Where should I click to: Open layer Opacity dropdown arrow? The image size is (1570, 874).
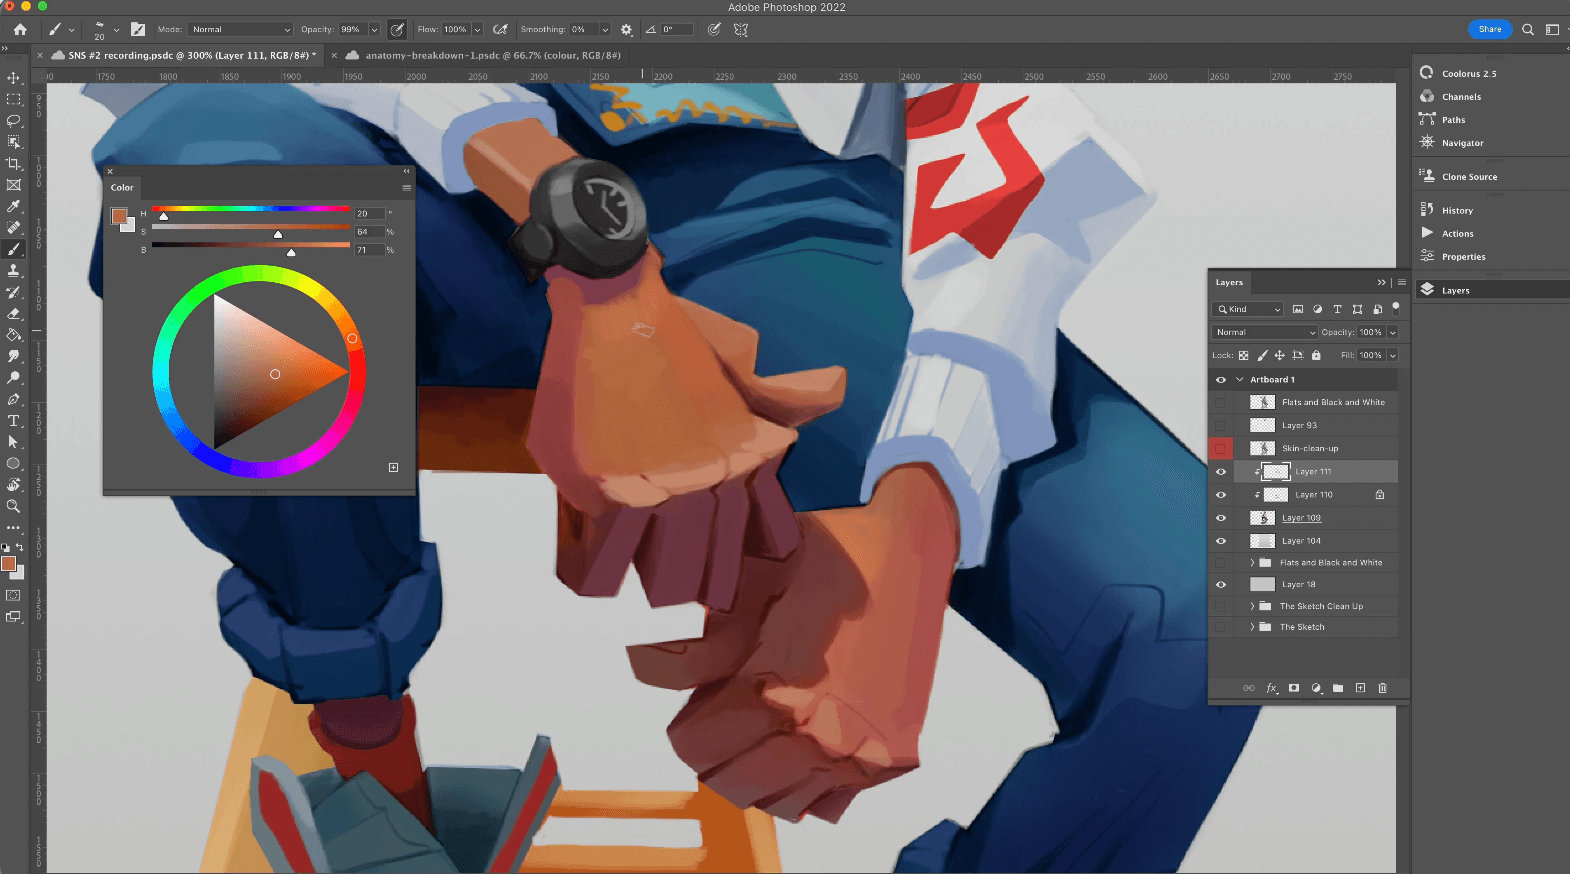1392,332
